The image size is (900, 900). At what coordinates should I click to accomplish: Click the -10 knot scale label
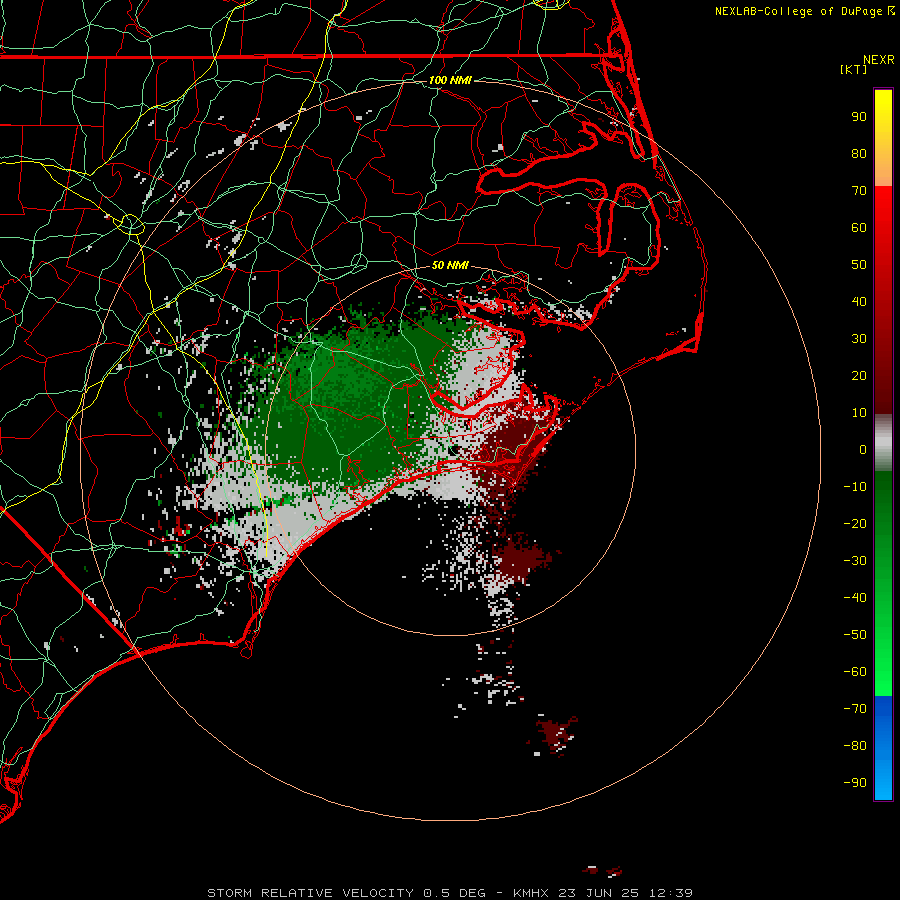point(855,487)
